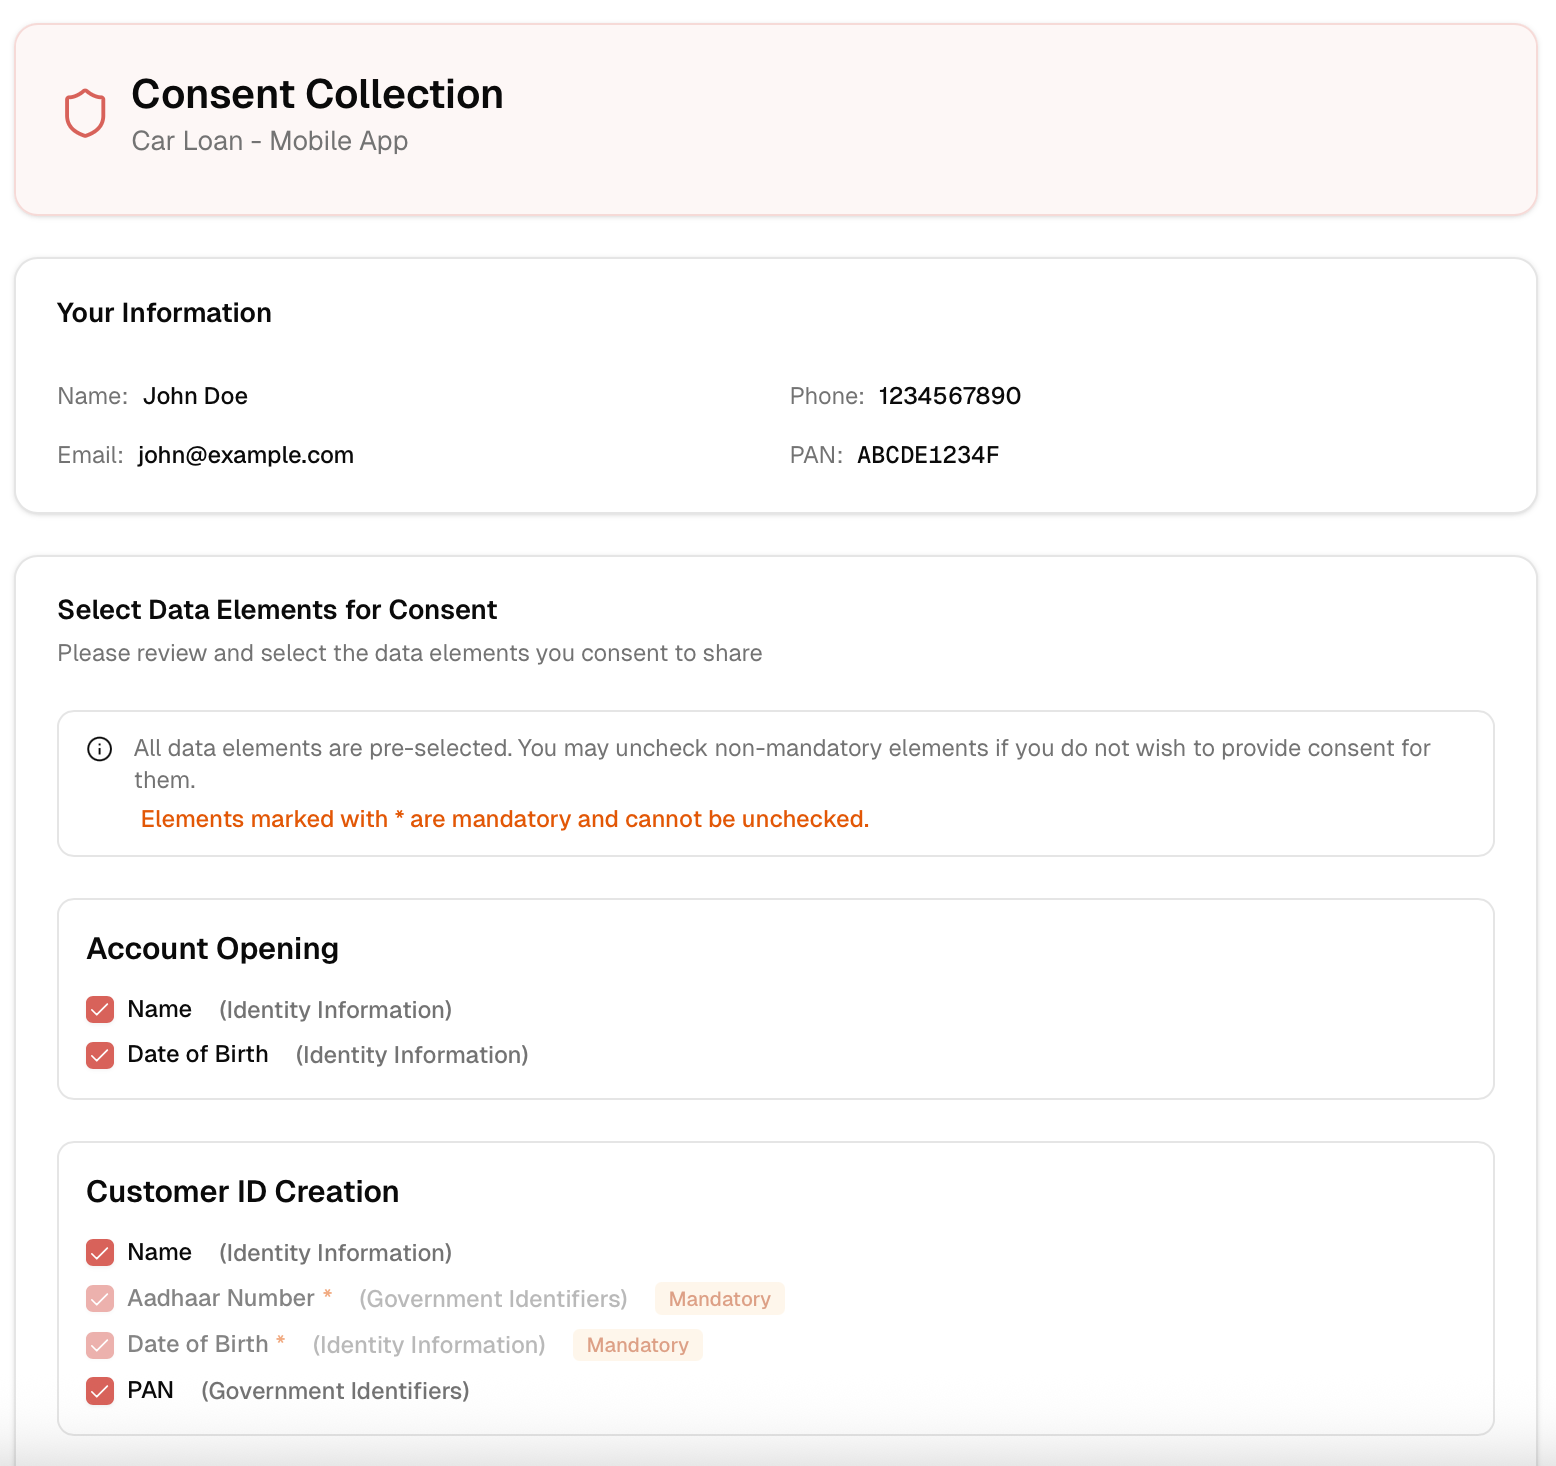Click the info circle icon in the notice box
This screenshot has width=1556, height=1466.
coord(100,749)
